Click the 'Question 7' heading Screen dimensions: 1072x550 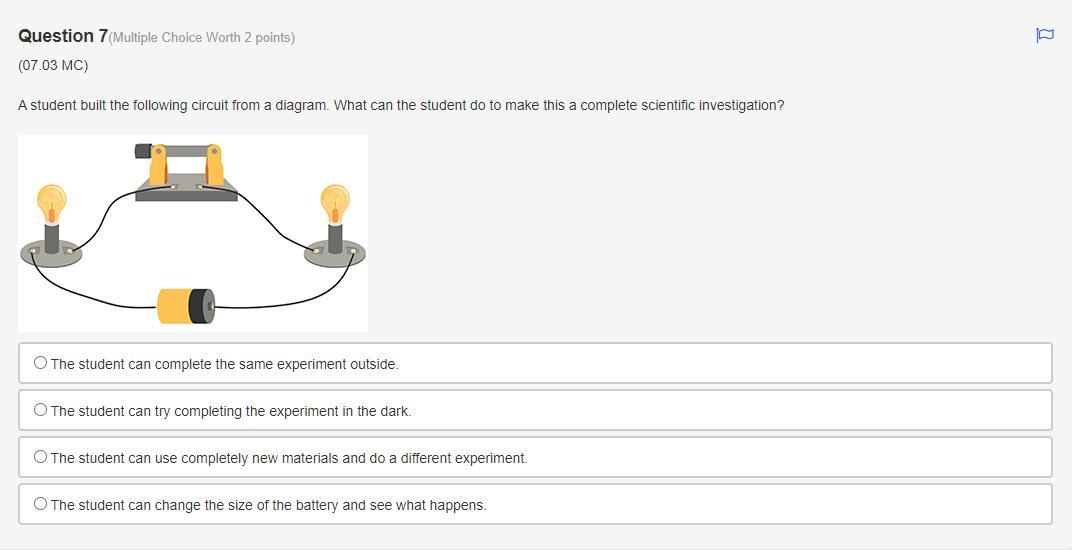[63, 36]
